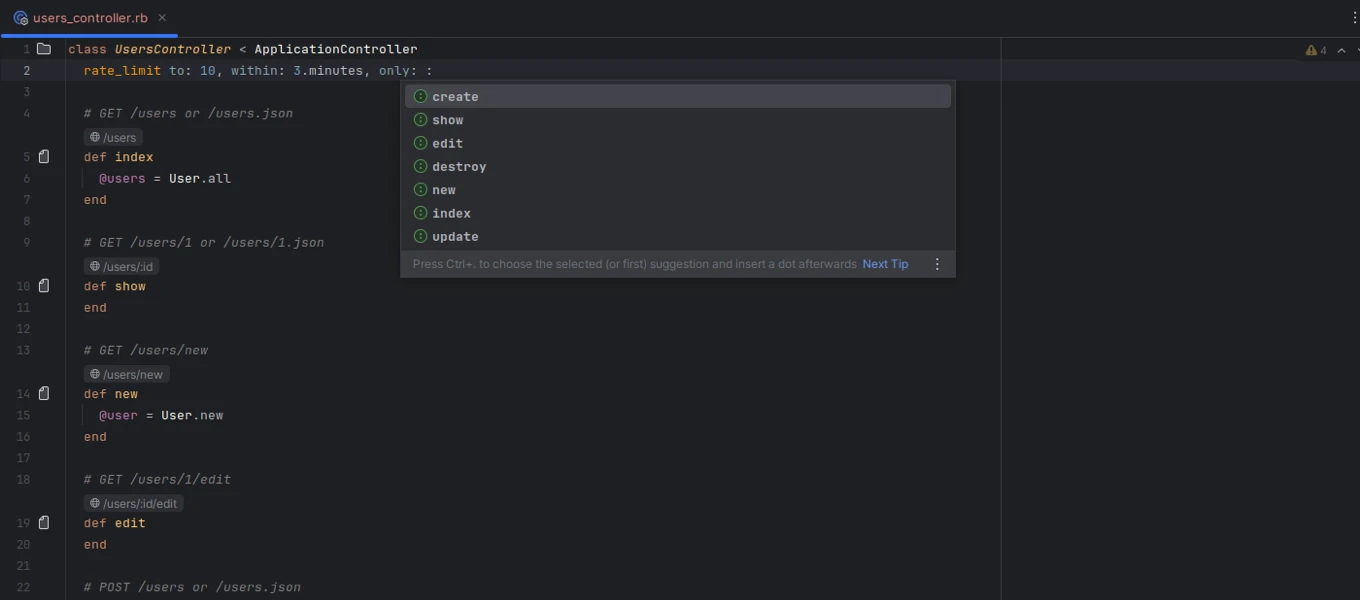Click ApplicationController in the class declaration
The height and width of the screenshot is (600, 1360).
(335, 49)
